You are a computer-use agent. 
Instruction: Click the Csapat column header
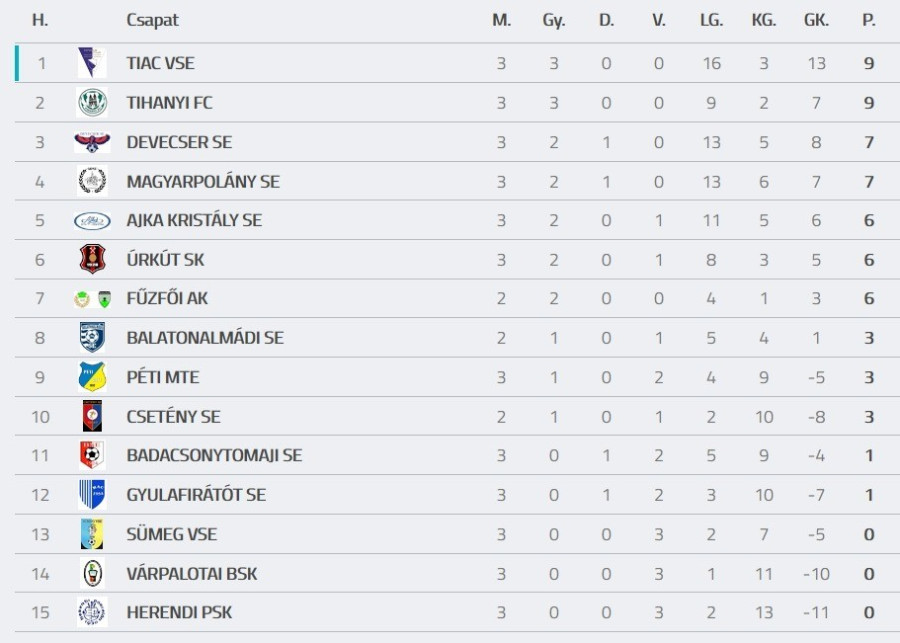coord(152,20)
